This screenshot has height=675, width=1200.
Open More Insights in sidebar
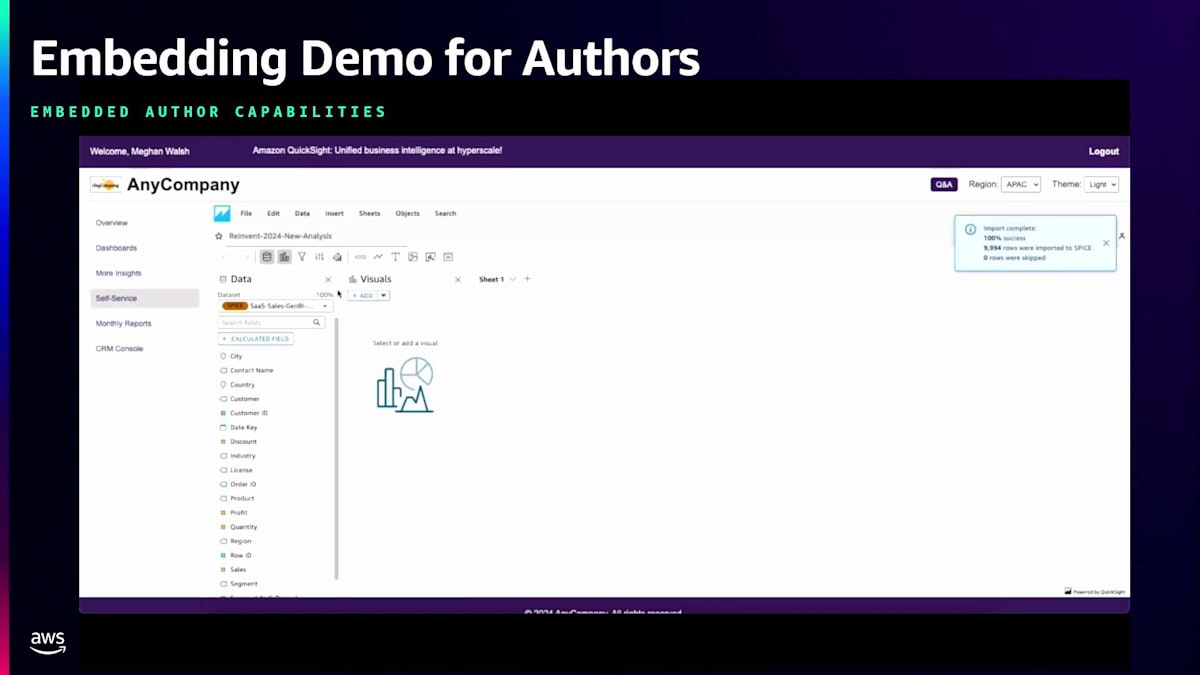pos(119,273)
